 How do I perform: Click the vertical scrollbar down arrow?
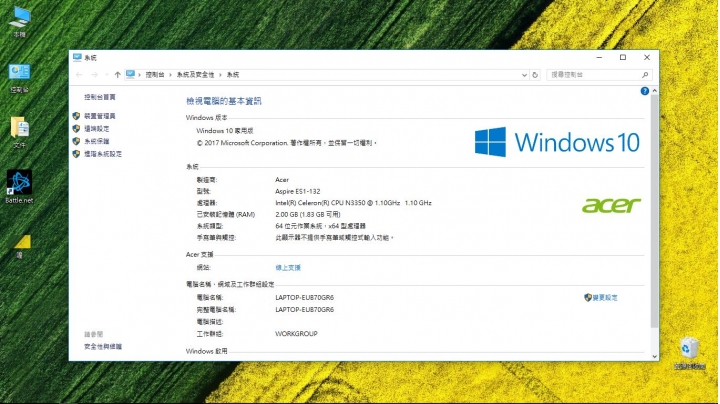coord(654,356)
